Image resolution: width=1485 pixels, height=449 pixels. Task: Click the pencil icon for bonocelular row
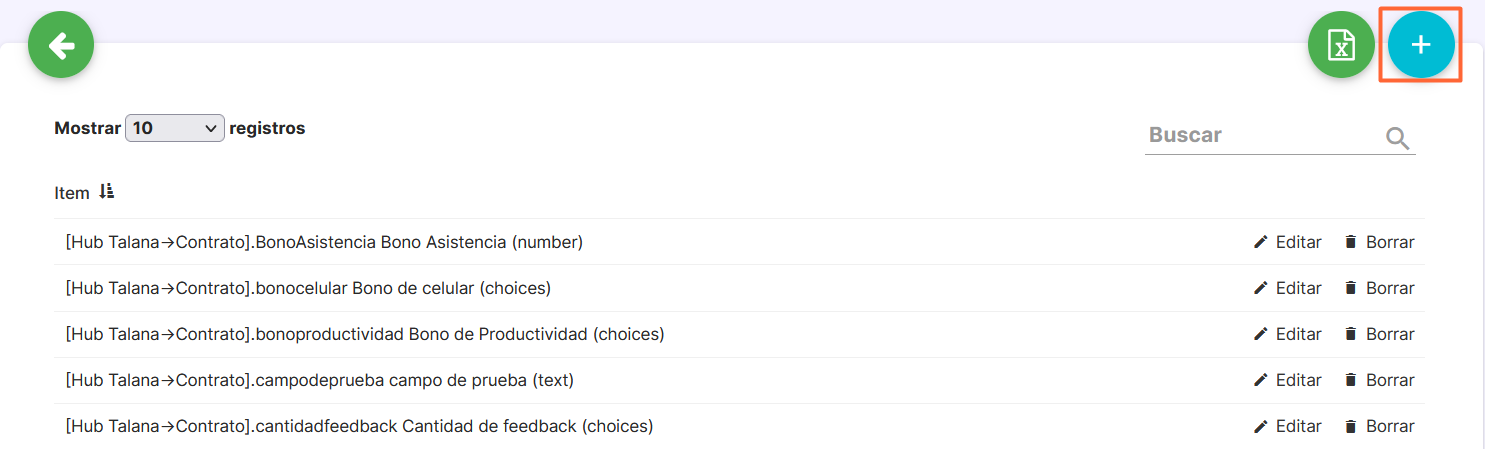point(1260,288)
